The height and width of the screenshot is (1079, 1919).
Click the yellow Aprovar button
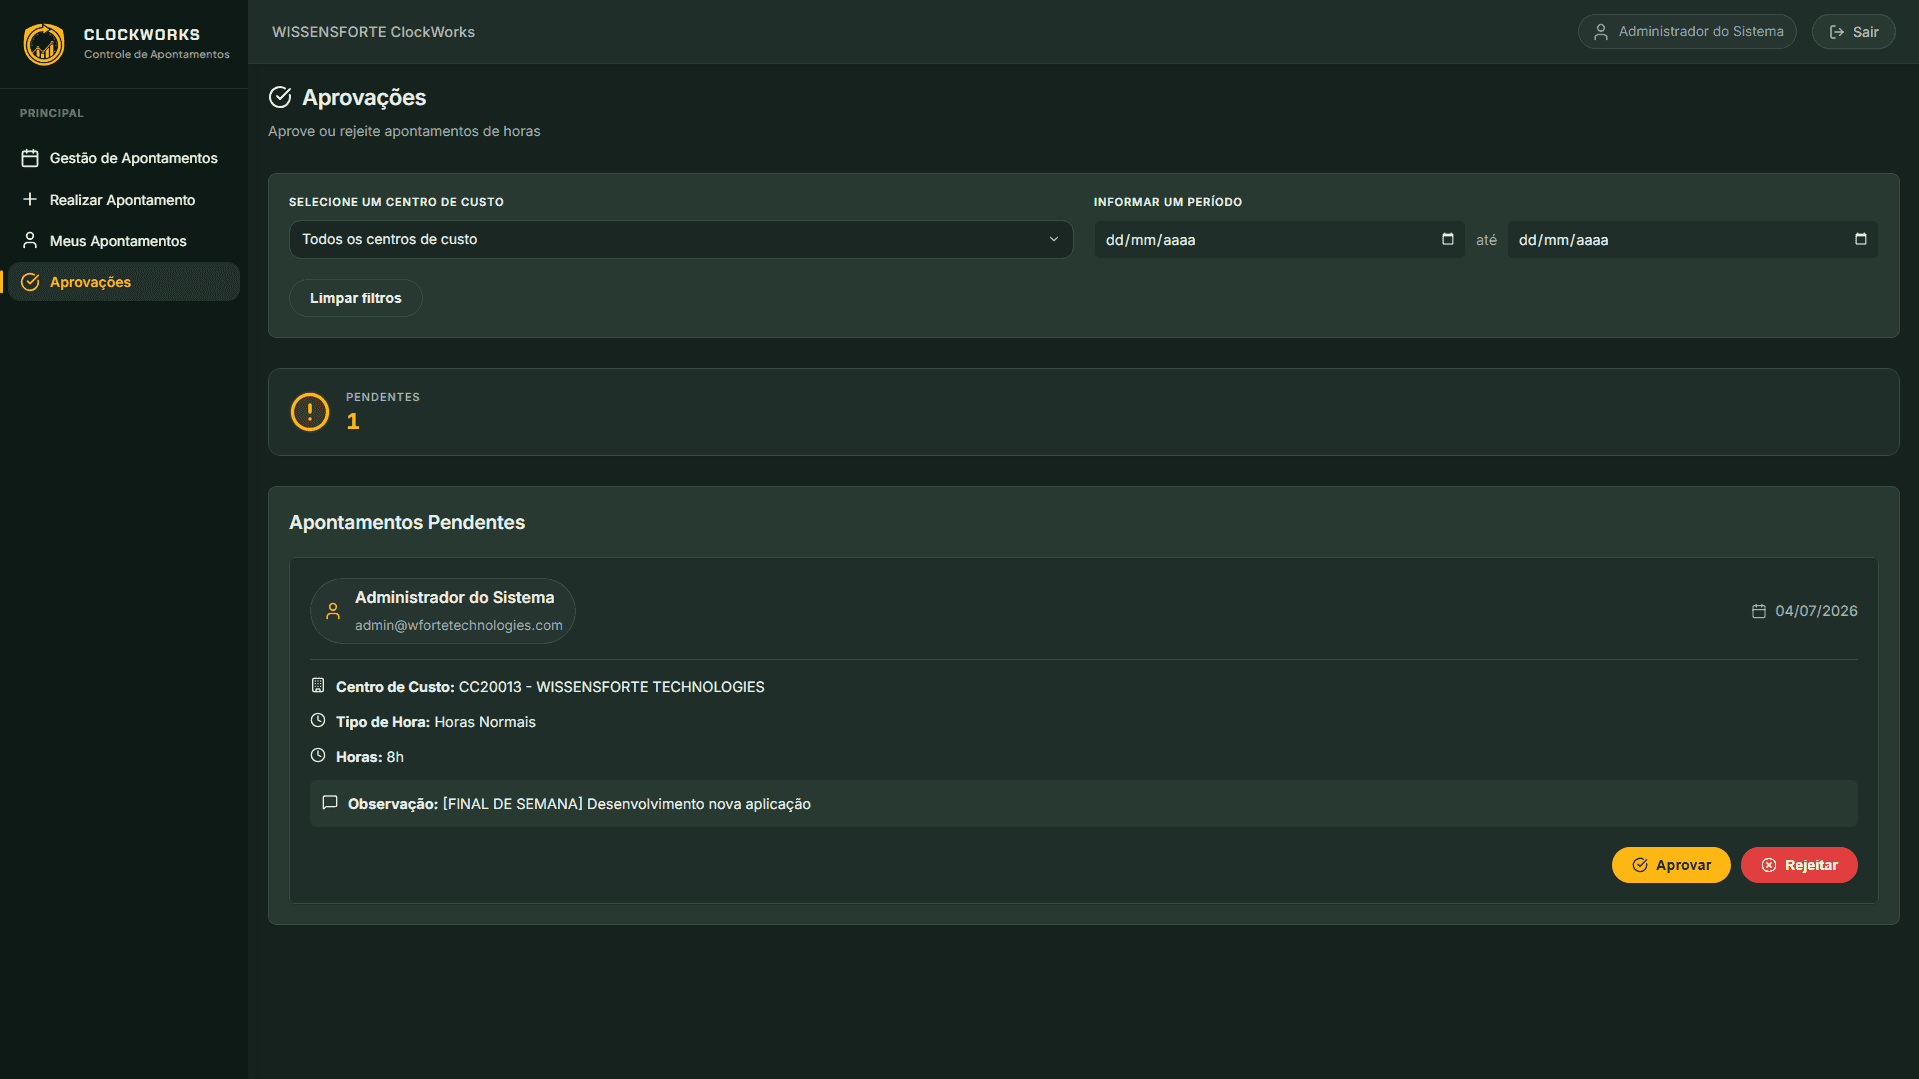click(x=1671, y=865)
